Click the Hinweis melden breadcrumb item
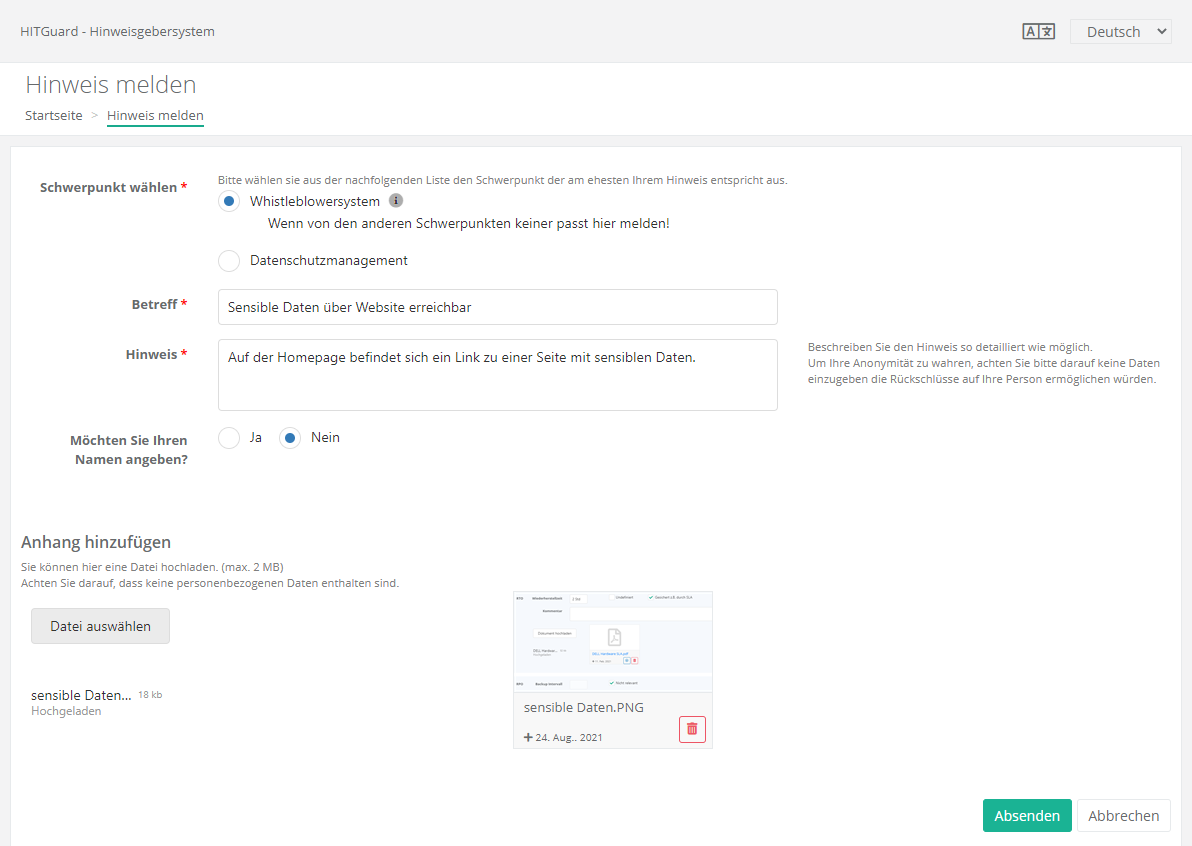The height and width of the screenshot is (846, 1192). pyautogui.click(x=155, y=116)
